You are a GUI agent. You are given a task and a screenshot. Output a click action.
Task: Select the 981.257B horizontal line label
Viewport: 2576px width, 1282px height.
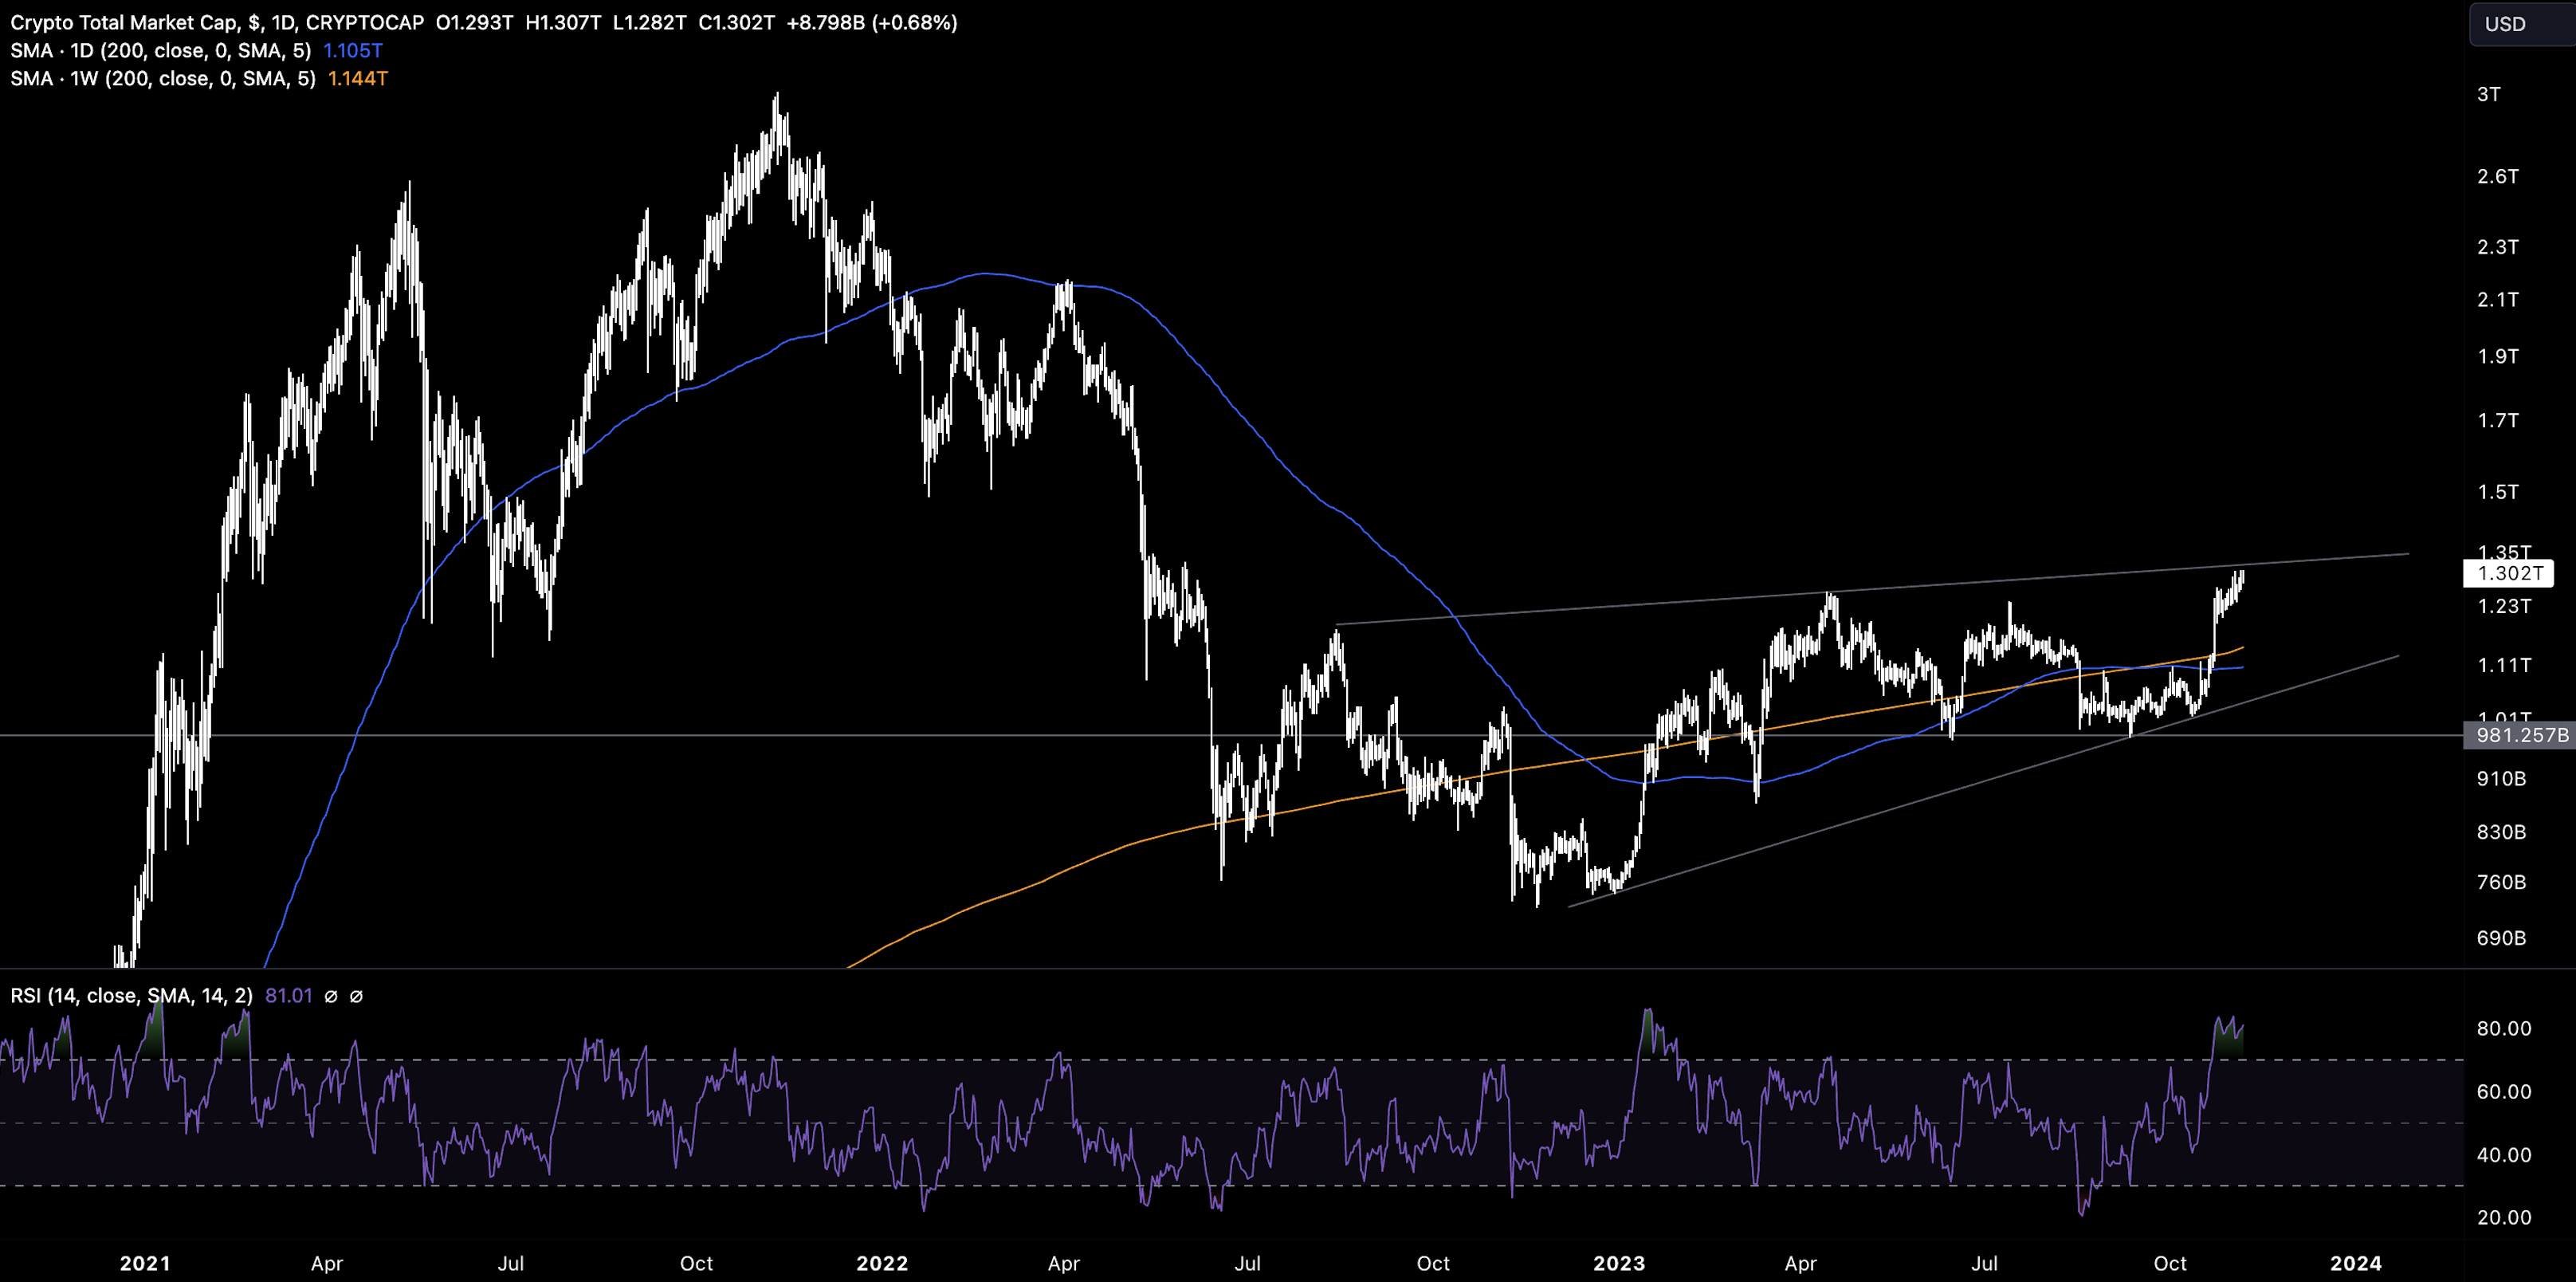pyautogui.click(x=2521, y=735)
